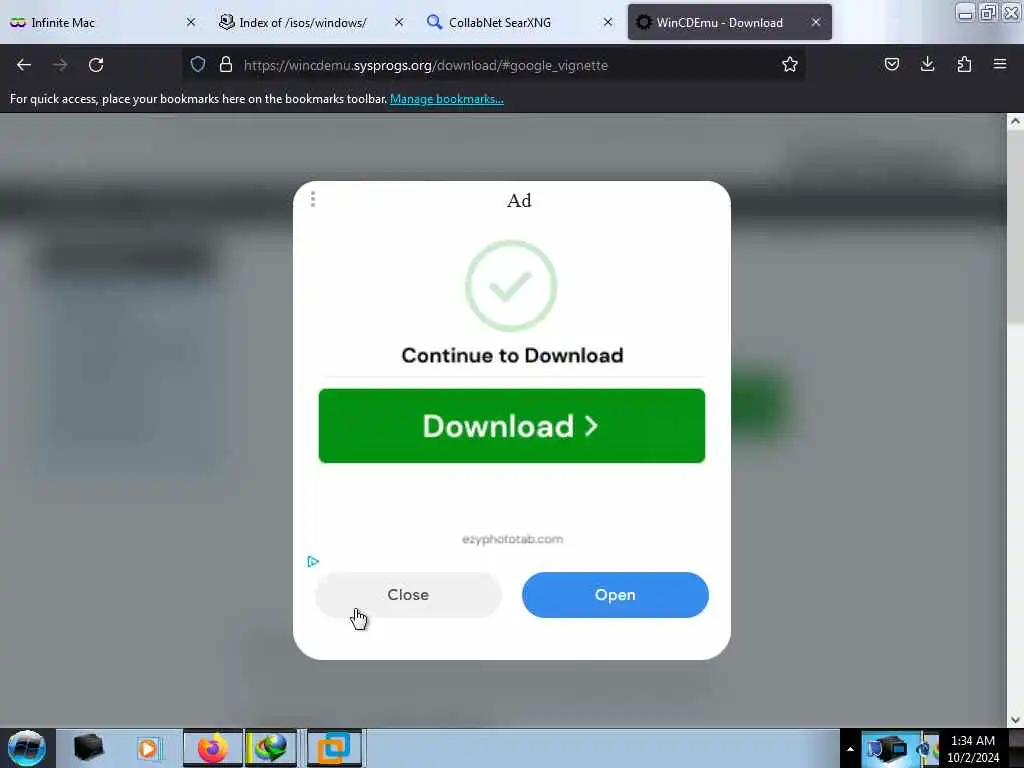Dismiss the ad with Close button

point(408,595)
